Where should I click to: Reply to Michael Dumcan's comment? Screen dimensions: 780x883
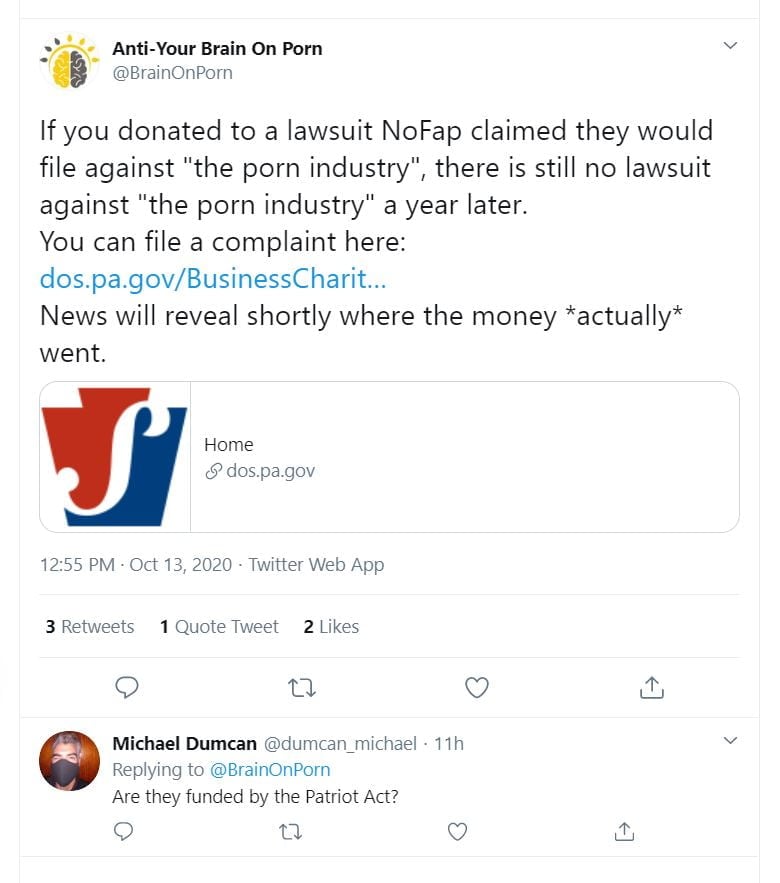(124, 831)
